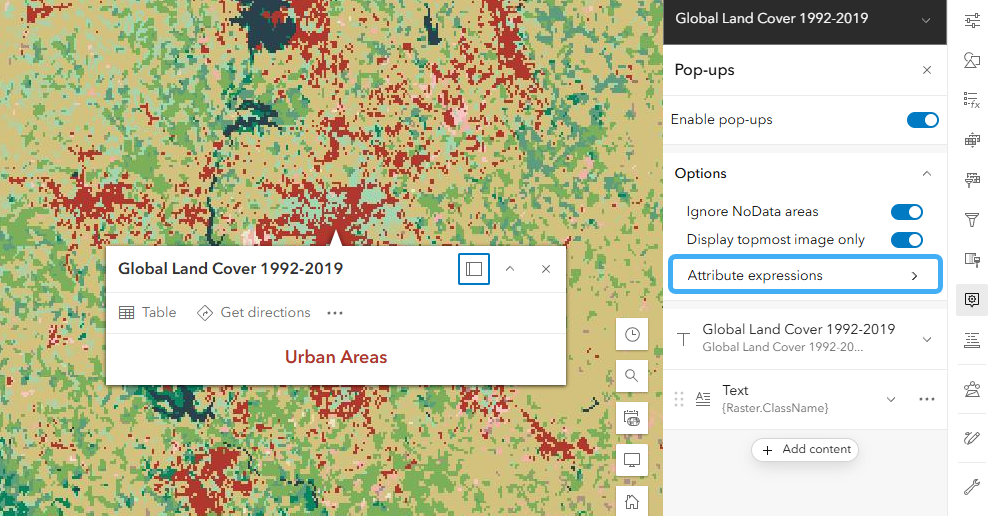Open Text content options ellipsis
The height and width of the screenshot is (516, 993).
[x=927, y=399]
